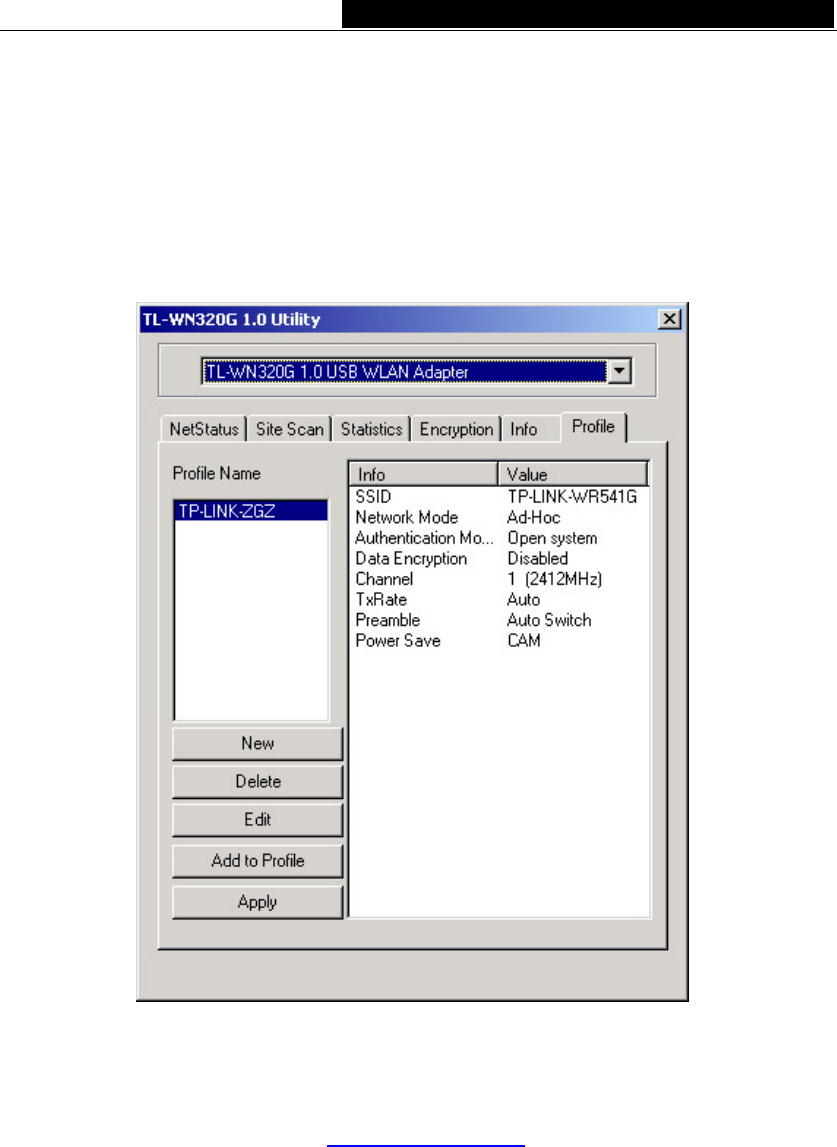
Task: Click the Add to Profile button
Action: point(258,860)
